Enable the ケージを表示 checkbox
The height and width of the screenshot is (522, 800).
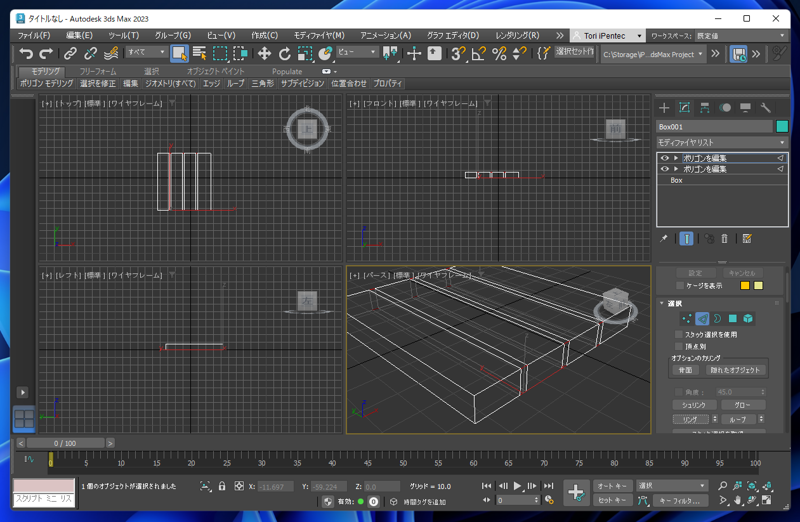click(x=679, y=286)
